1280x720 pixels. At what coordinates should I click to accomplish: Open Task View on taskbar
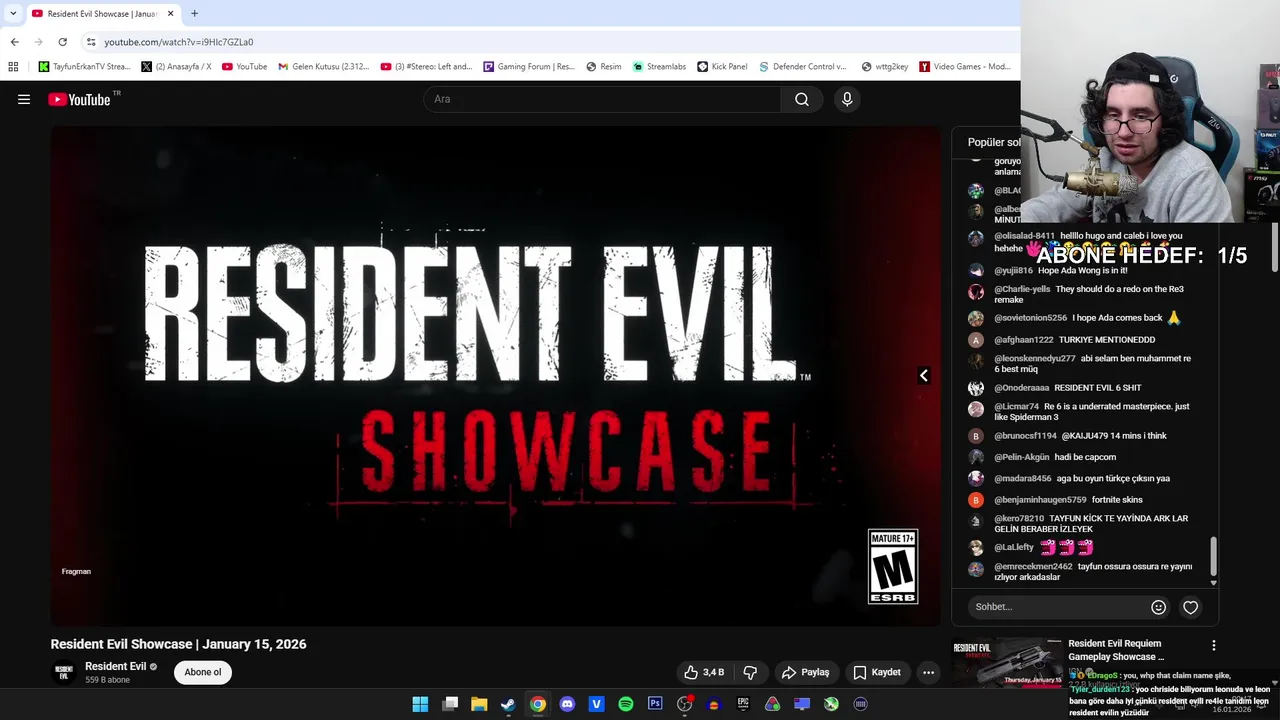tap(450, 704)
